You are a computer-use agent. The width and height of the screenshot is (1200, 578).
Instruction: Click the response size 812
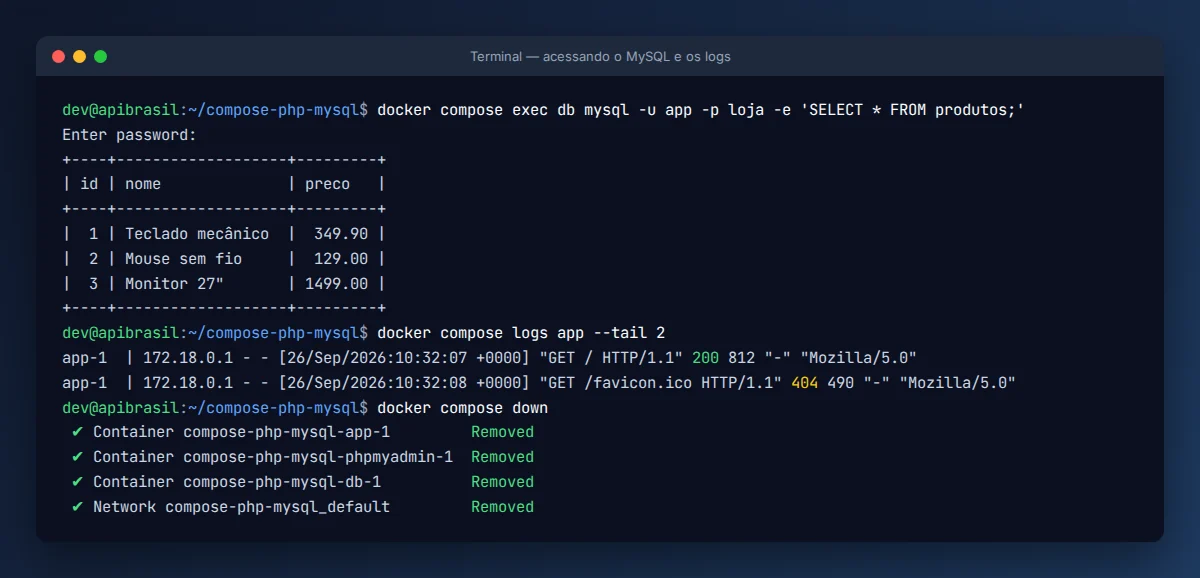[x=741, y=358]
